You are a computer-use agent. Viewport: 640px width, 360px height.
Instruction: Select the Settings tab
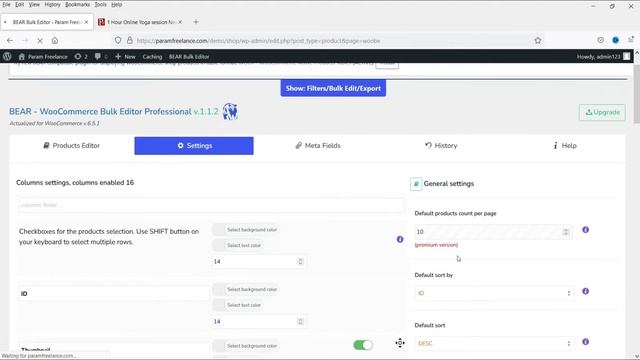[194, 146]
